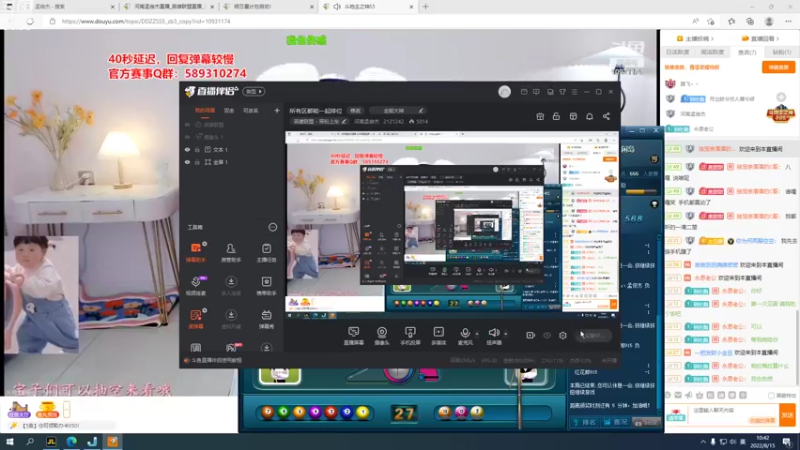
Task: Expand the 直播回看 link arrow
Action: pyautogui.click(x=778, y=39)
